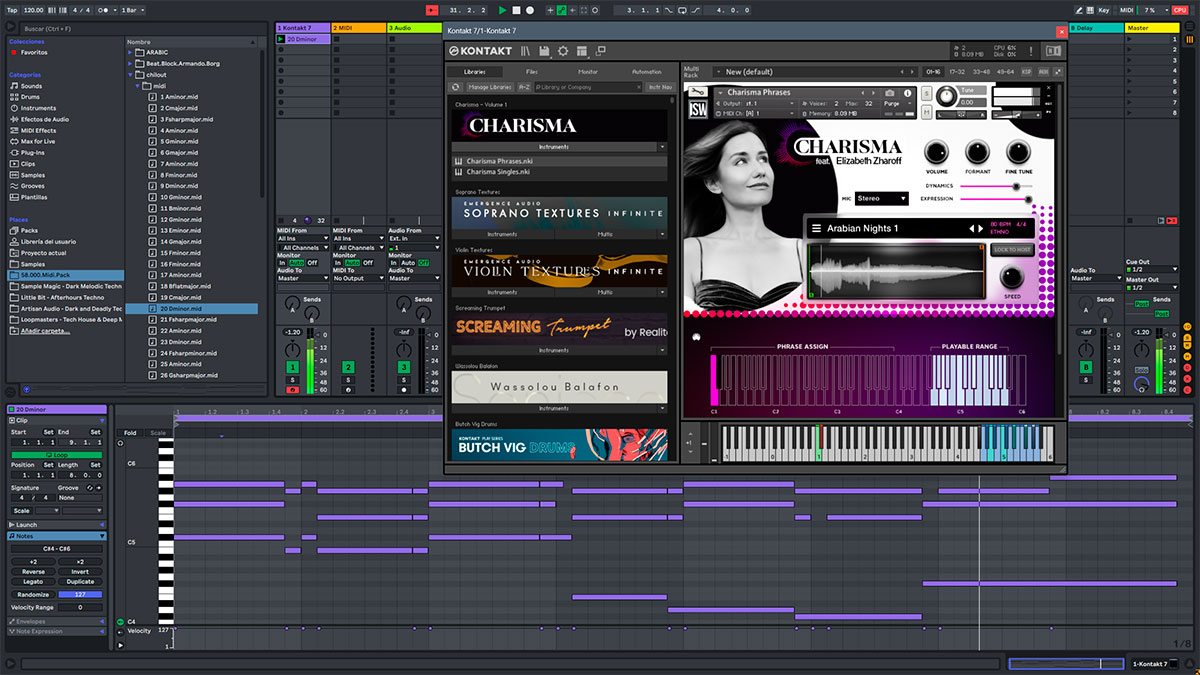This screenshot has height=675, width=1200.
Task: Open Kontakt's workspace layout icon
Action: [x=582, y=51]
